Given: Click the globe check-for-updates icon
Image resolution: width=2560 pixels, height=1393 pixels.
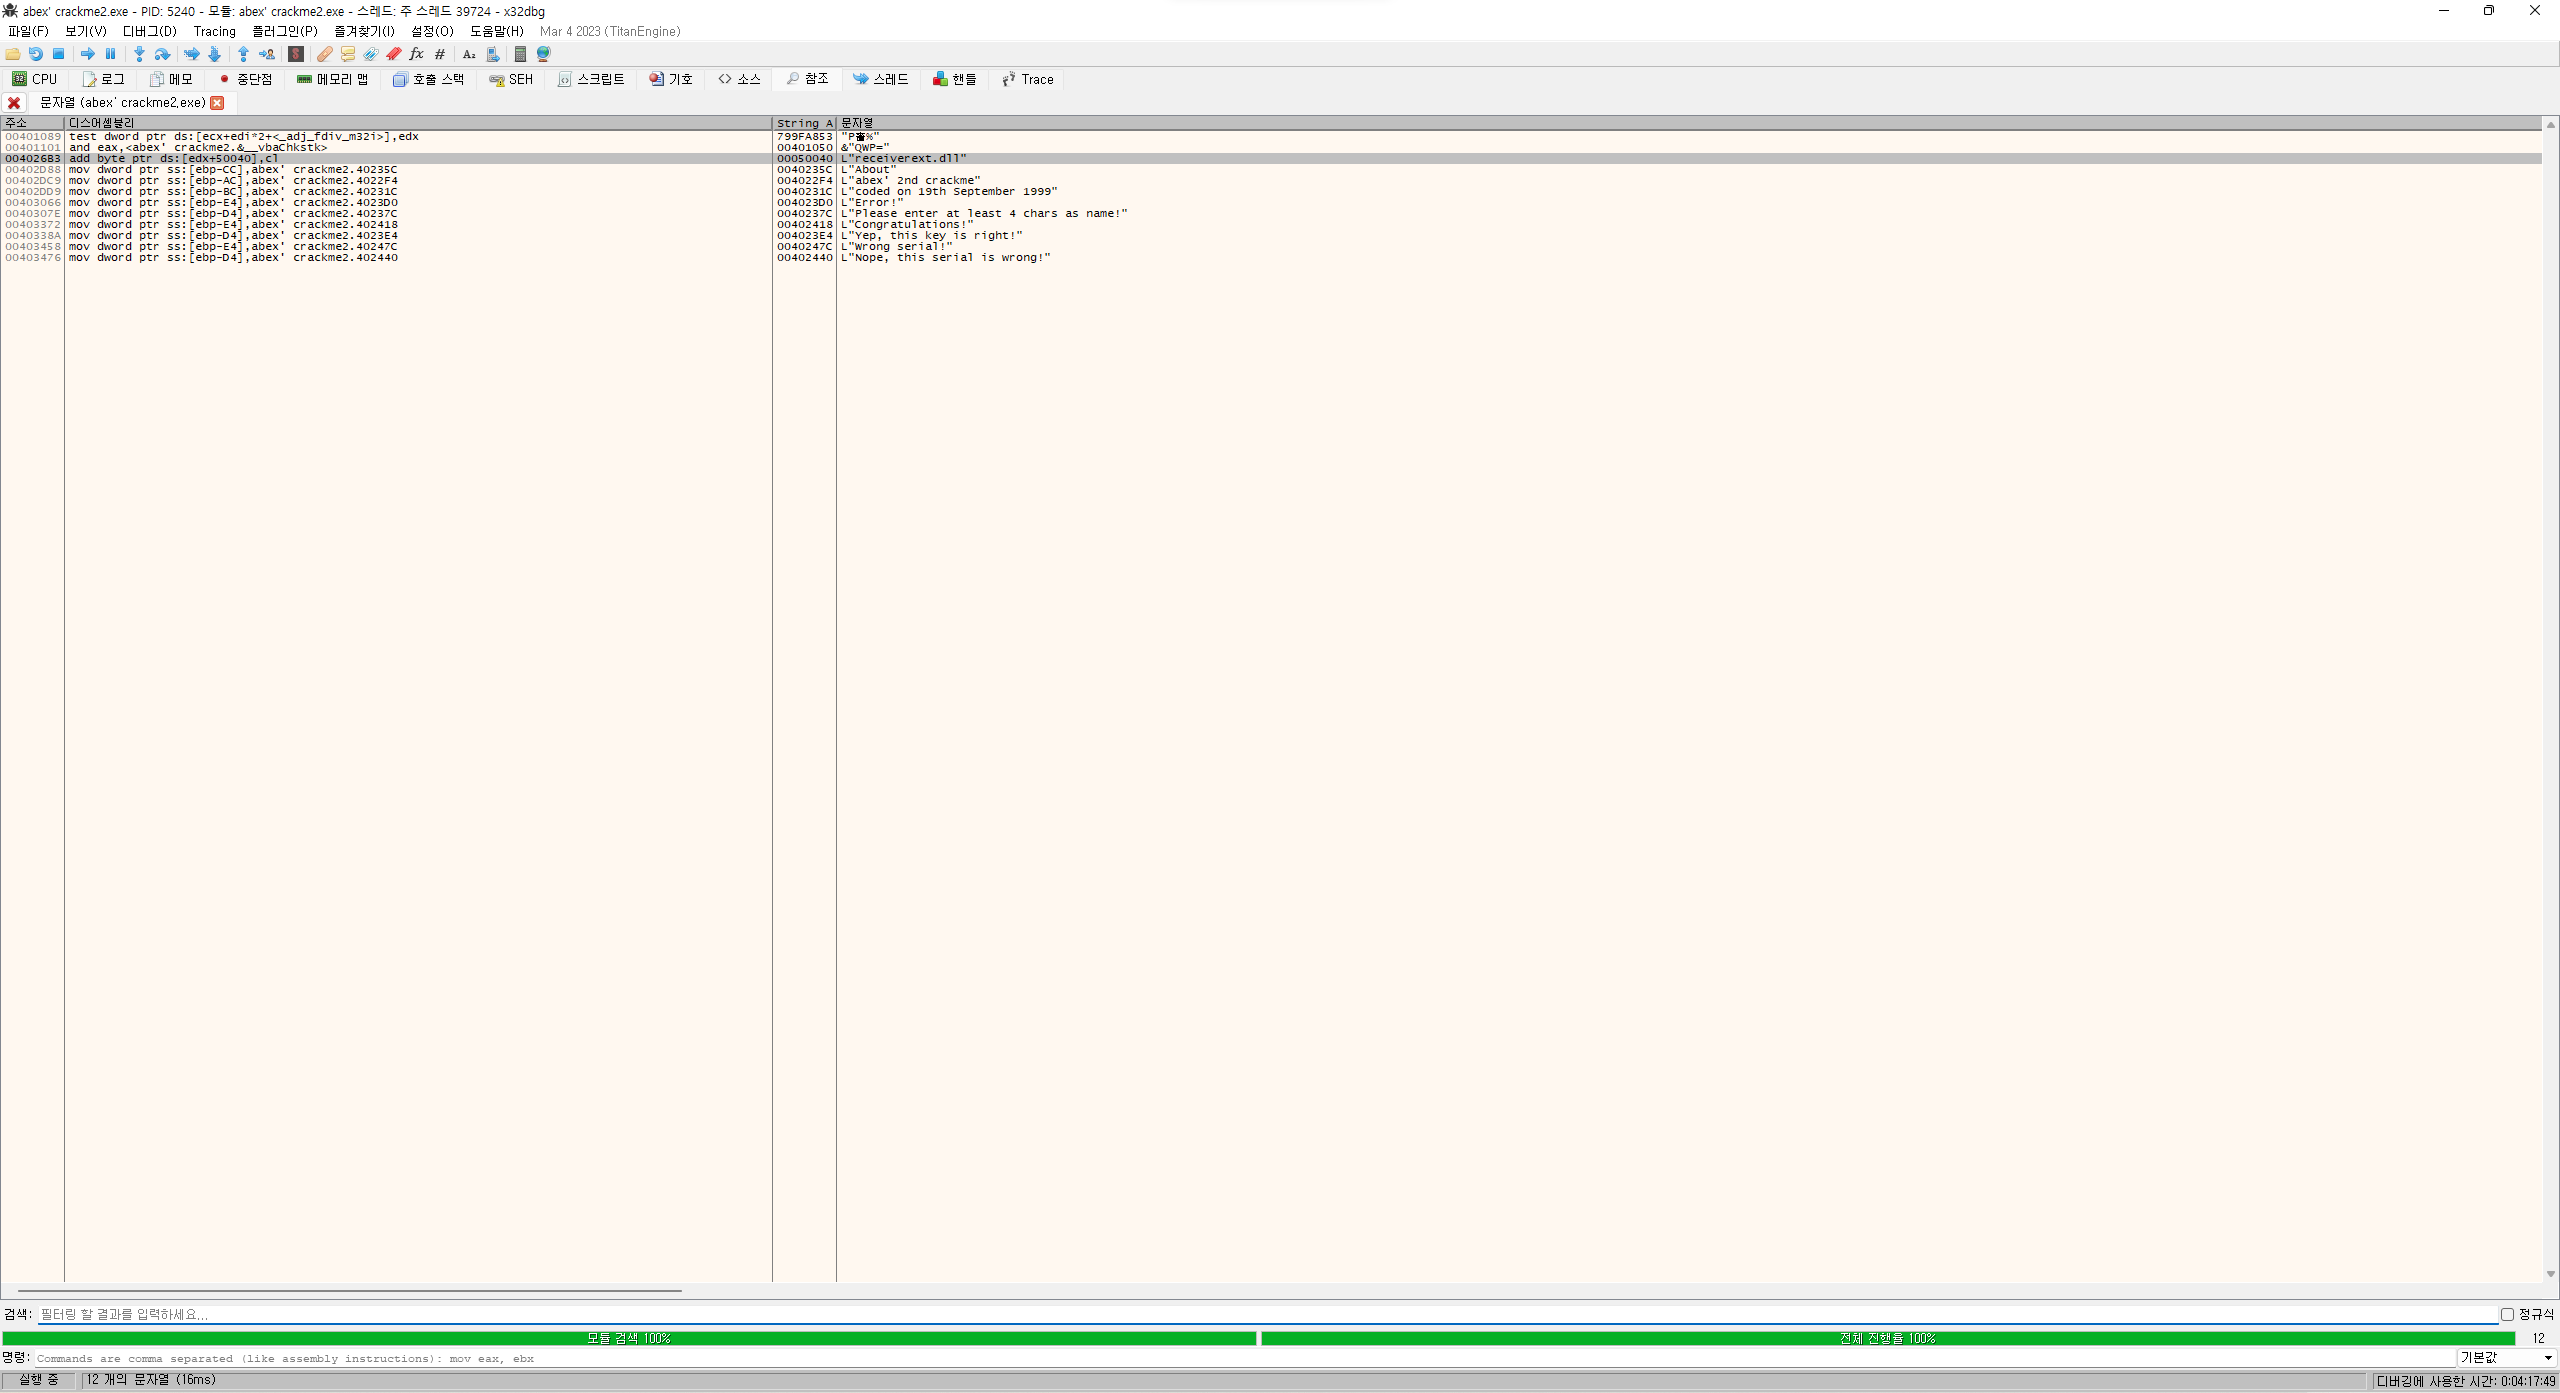Looking at the screenshot, I should [x=544, y=54].
